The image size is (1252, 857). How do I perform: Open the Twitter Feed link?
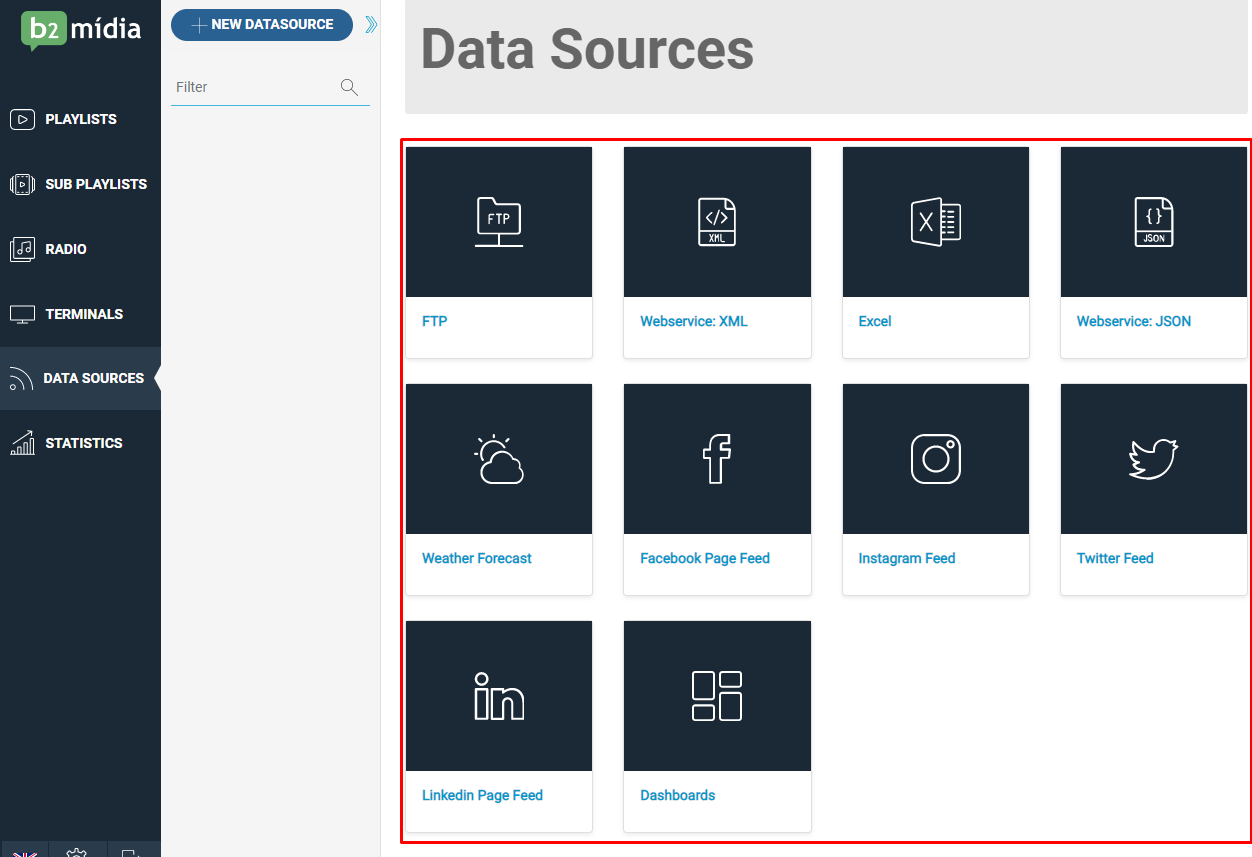[1115, 558]
